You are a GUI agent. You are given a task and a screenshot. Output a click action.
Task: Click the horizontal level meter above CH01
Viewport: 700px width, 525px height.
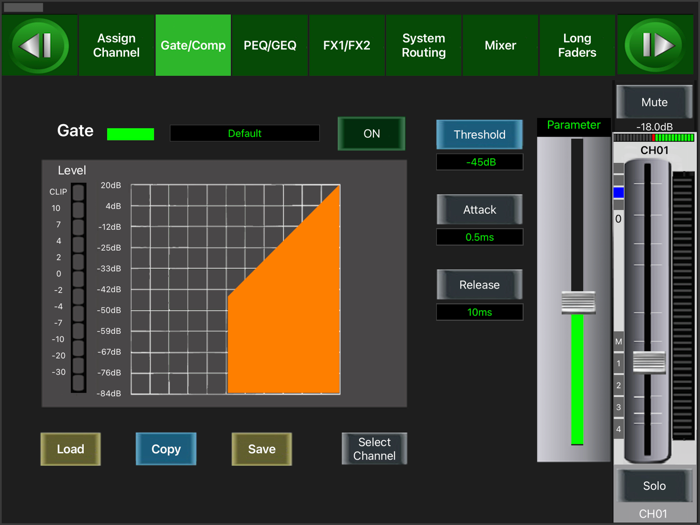click(x=654, y=138)
